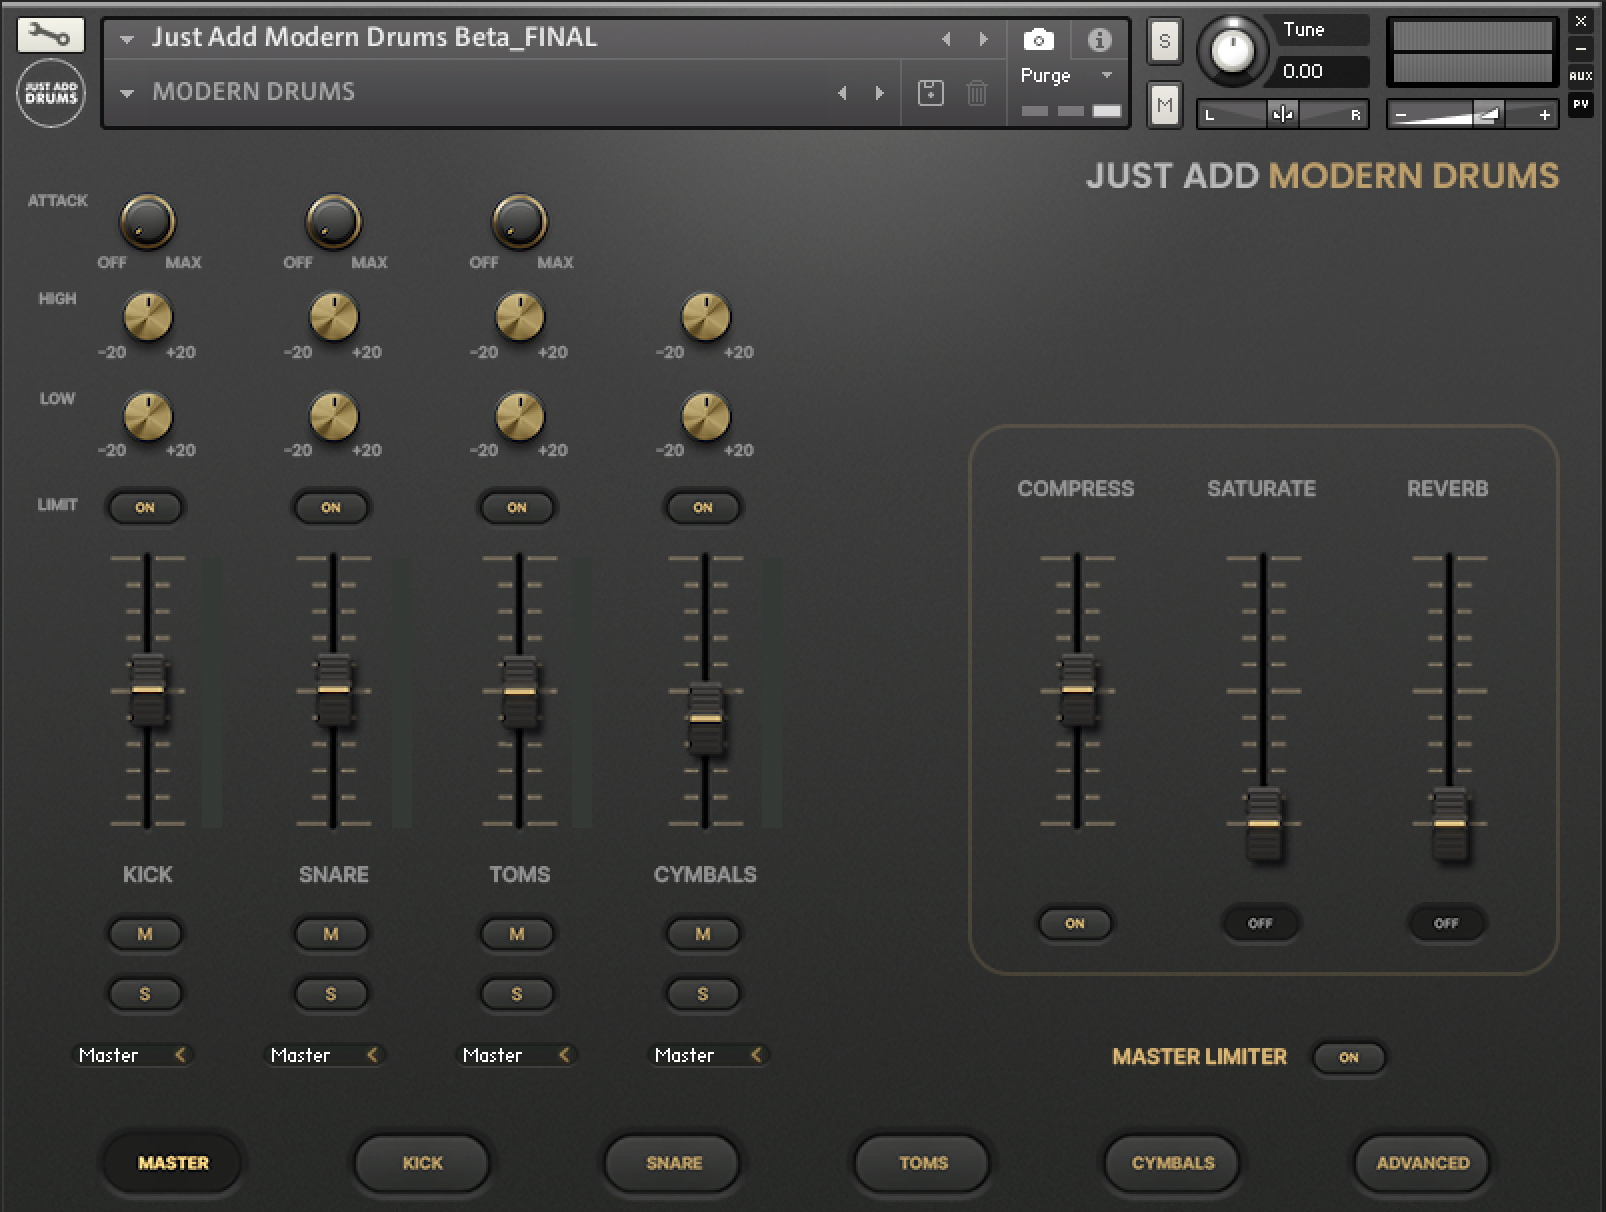Select the next instrument arrow
Screen dimensions: 1606x1212
click(984, 39)
